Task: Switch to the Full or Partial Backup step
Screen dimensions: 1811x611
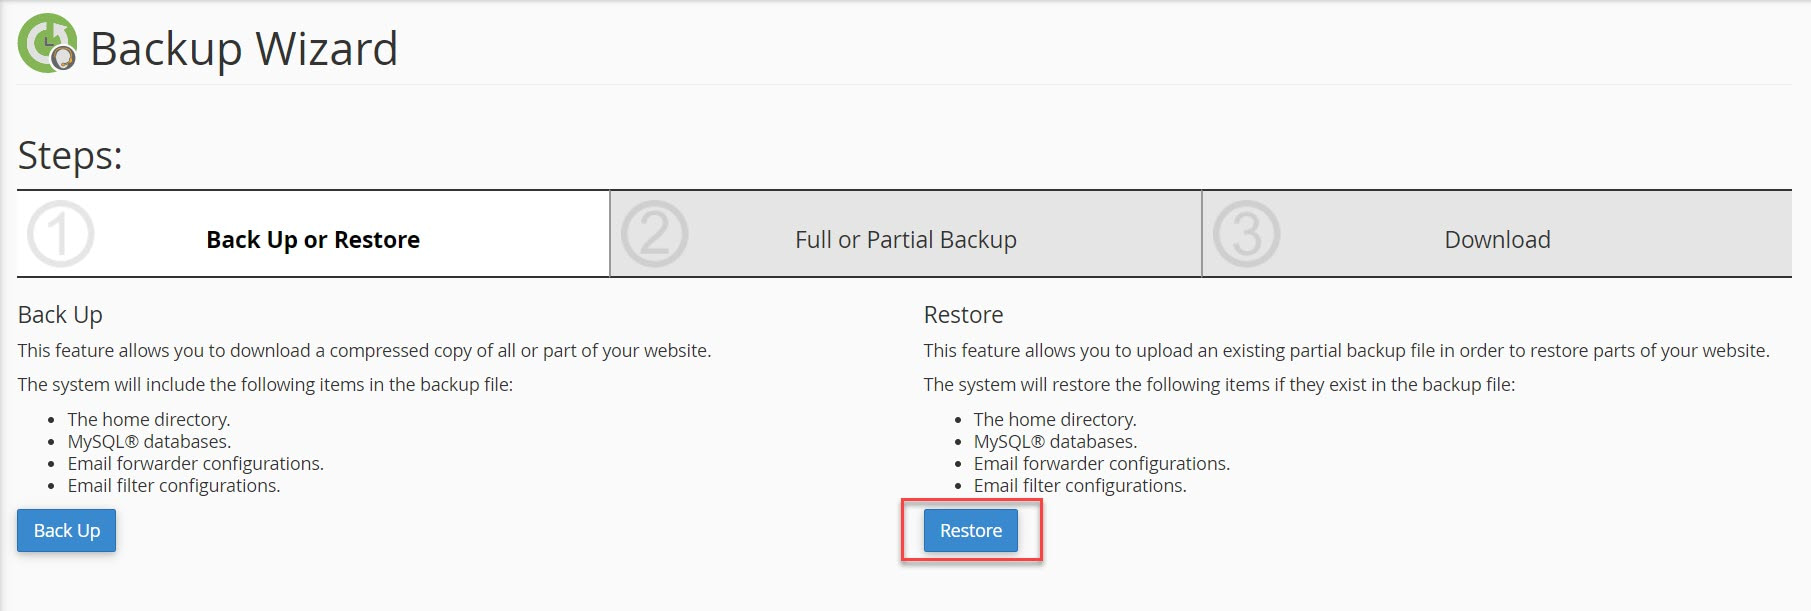Action: tap(903, 240)
